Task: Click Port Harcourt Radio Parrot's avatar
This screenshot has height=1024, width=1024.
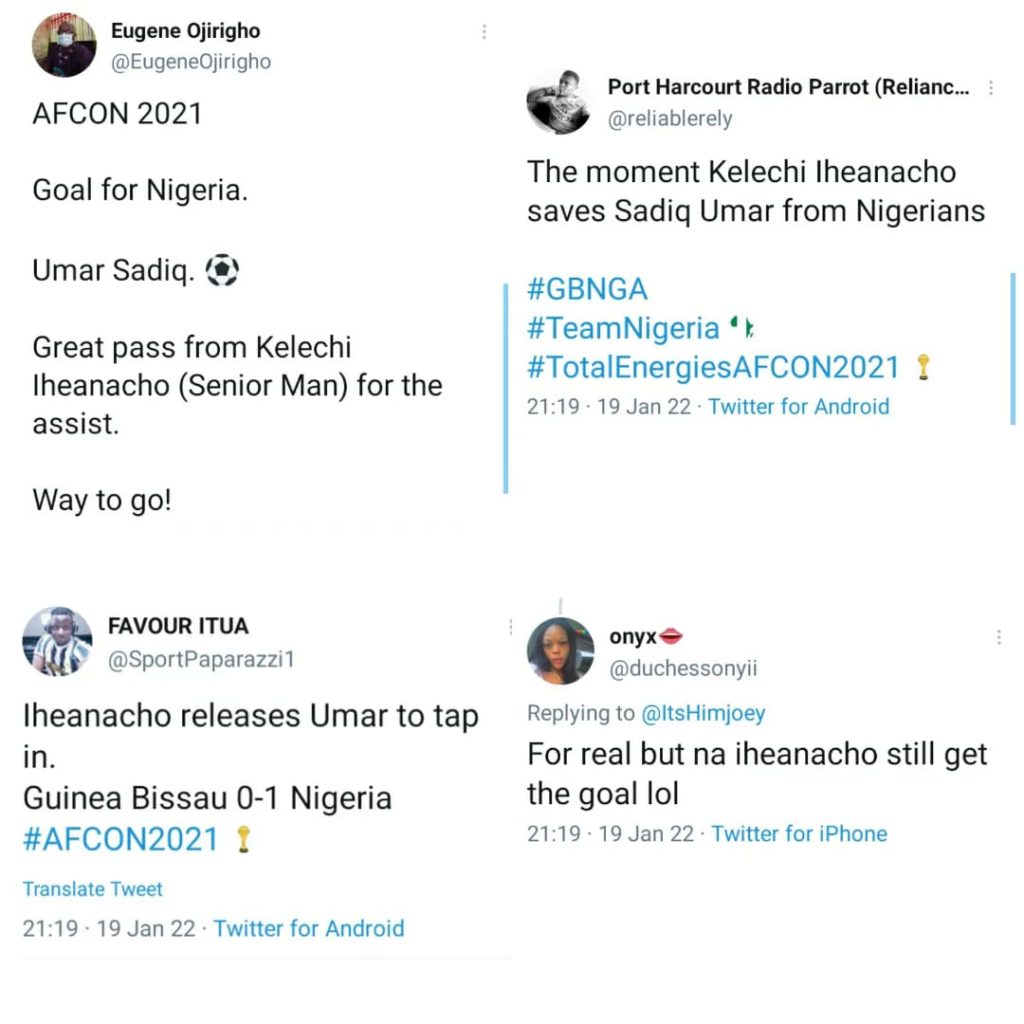Action: 559,101
